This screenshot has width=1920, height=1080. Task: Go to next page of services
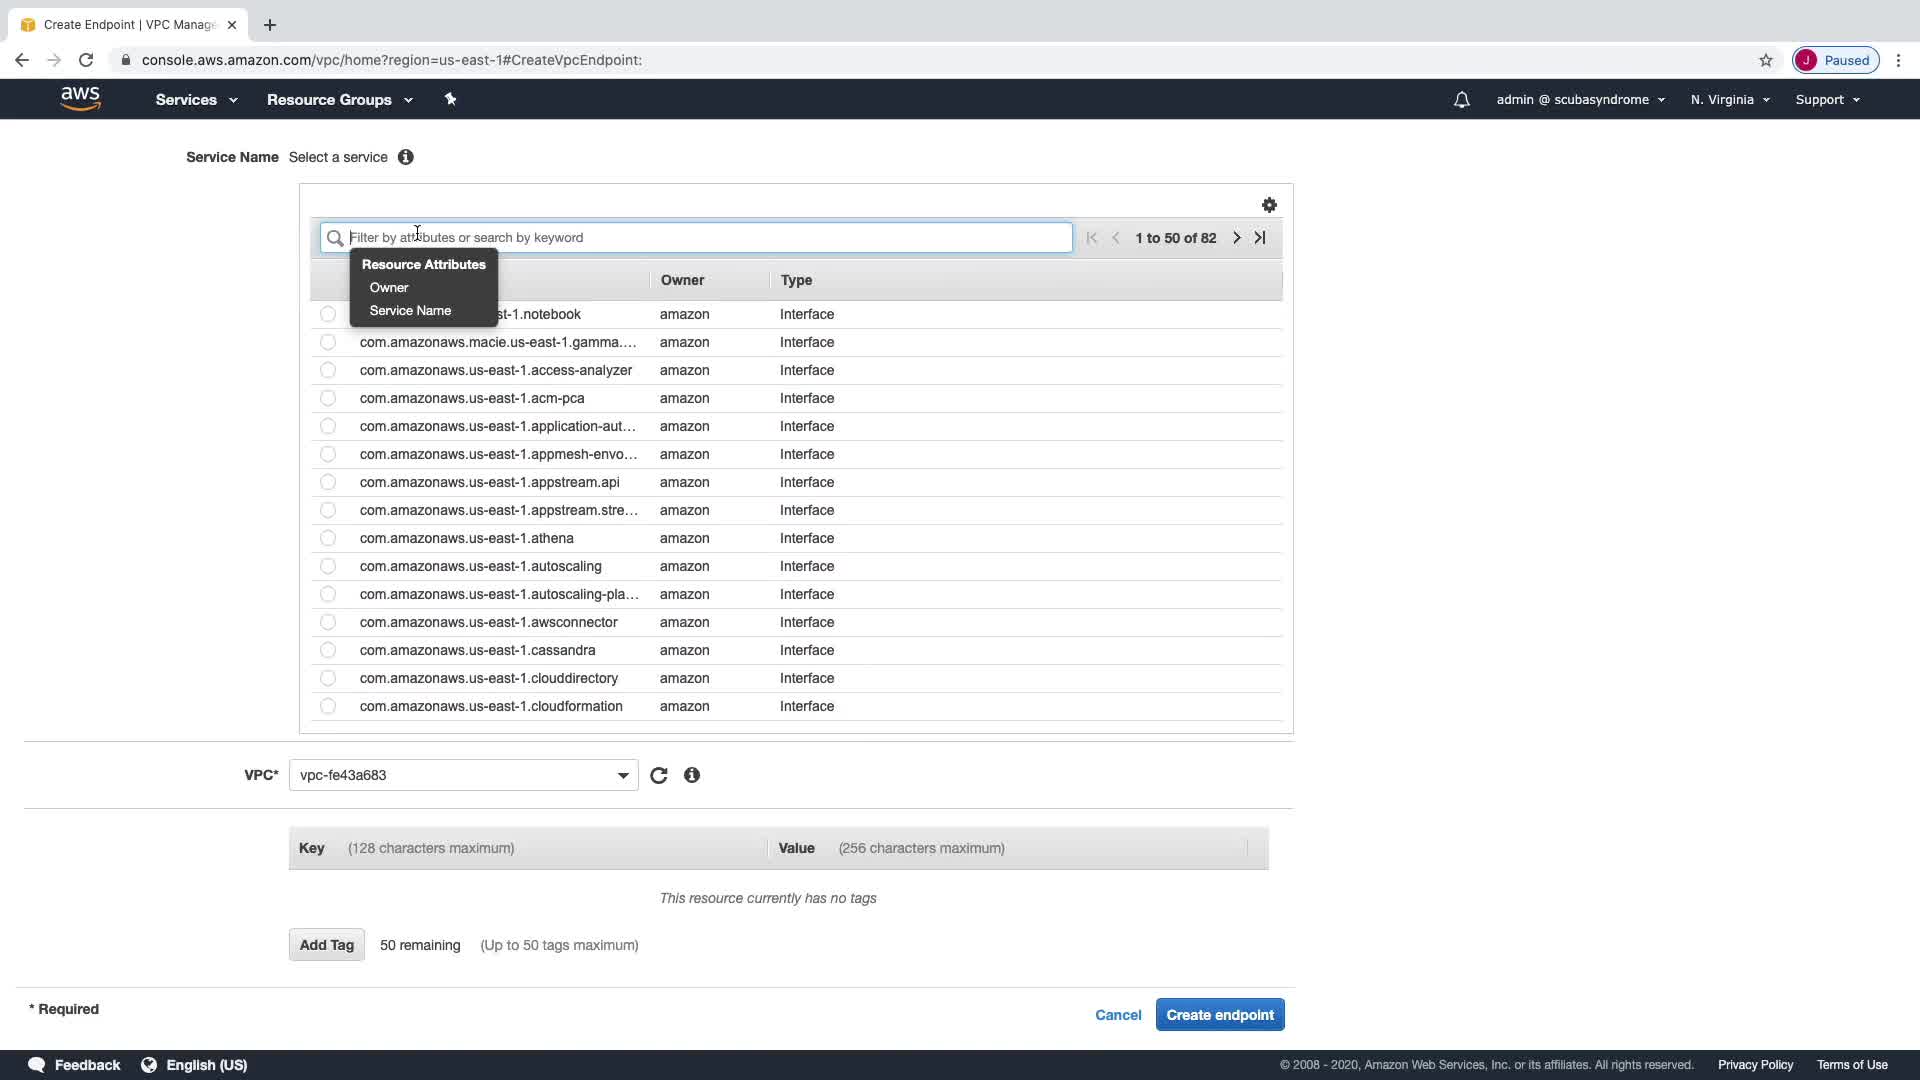[x=1236, y=238]
